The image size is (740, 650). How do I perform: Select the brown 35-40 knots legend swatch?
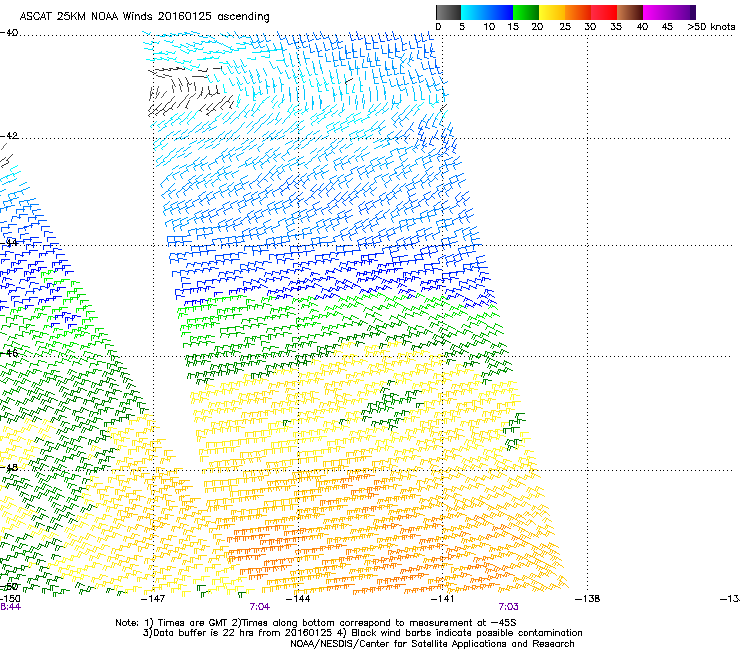point(630,12)
